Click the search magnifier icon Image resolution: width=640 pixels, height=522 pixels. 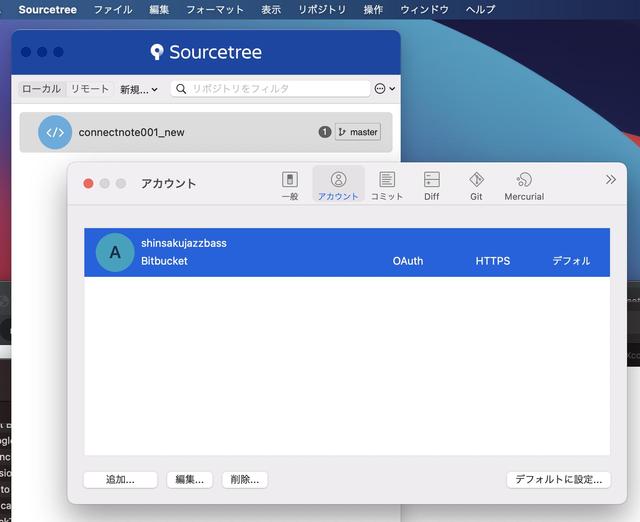(x=181, y=89)
